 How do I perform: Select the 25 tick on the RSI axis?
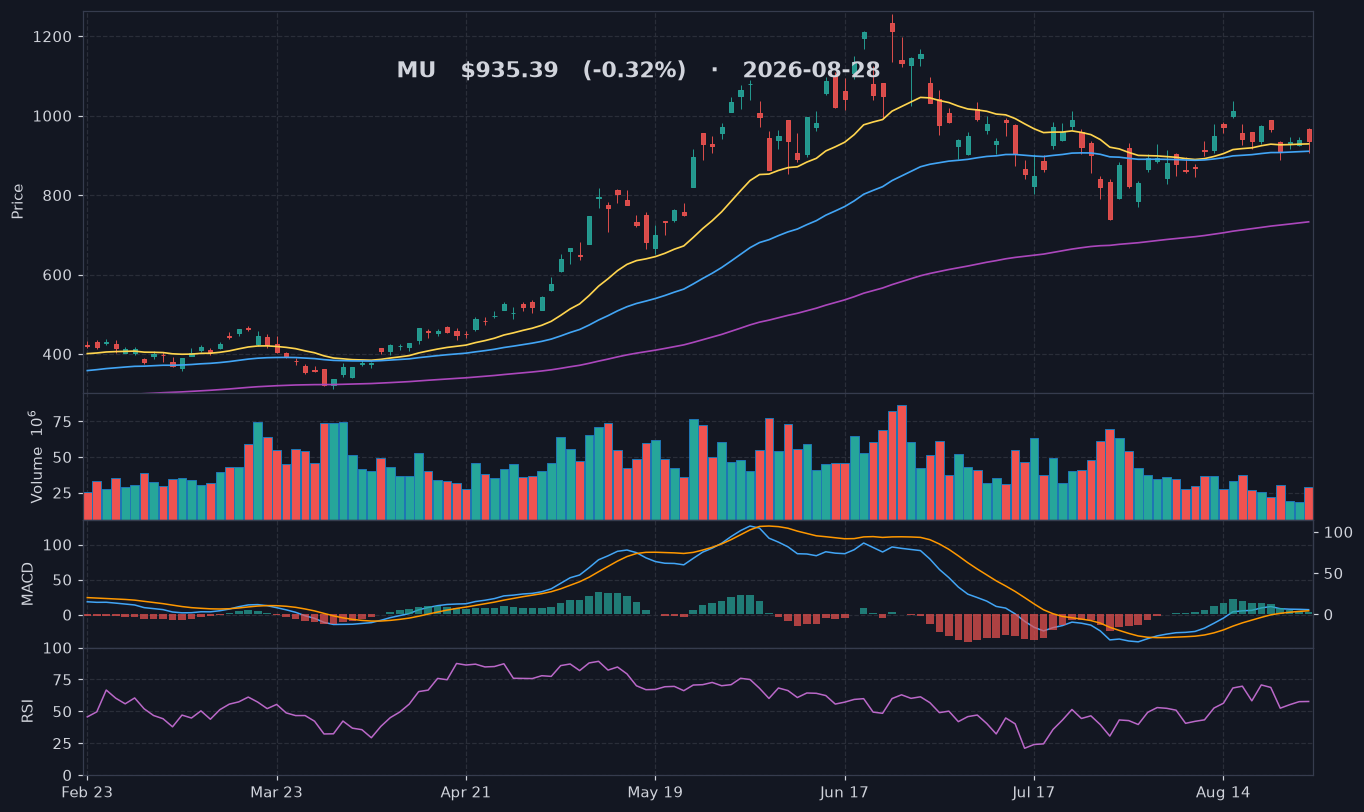63,744
